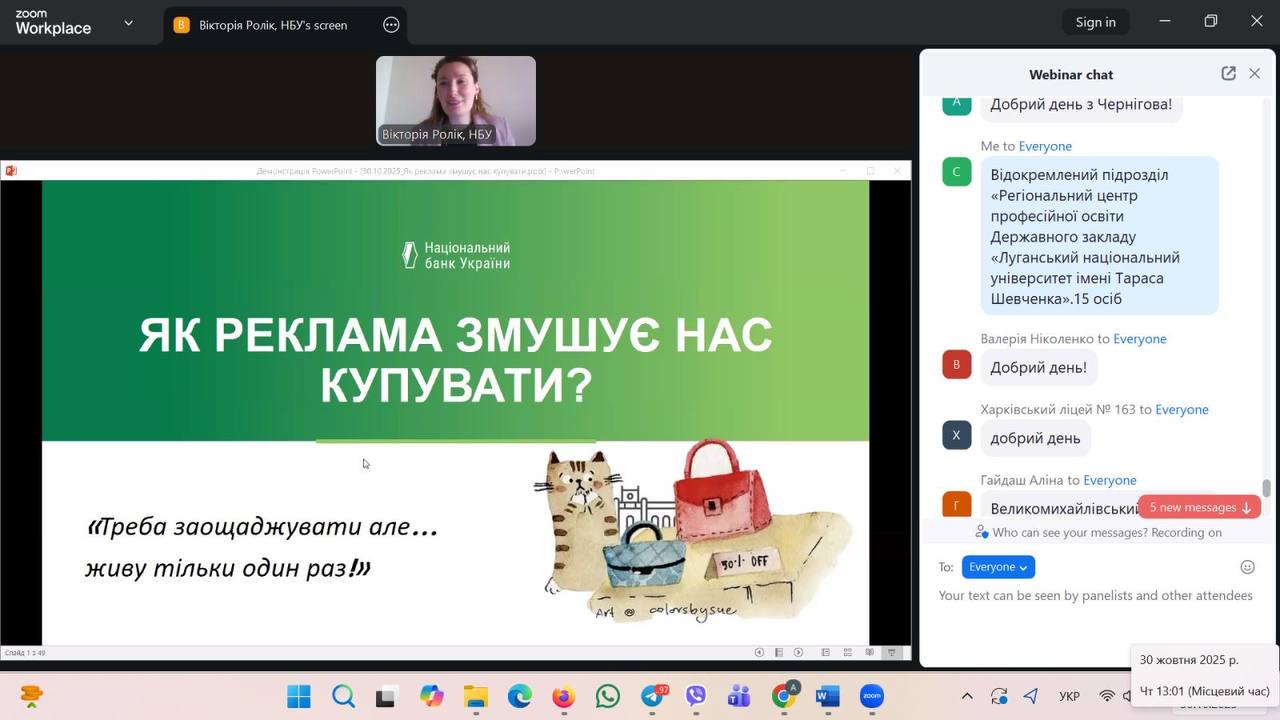Jump to the 5 new messages

pos(1199,507)
